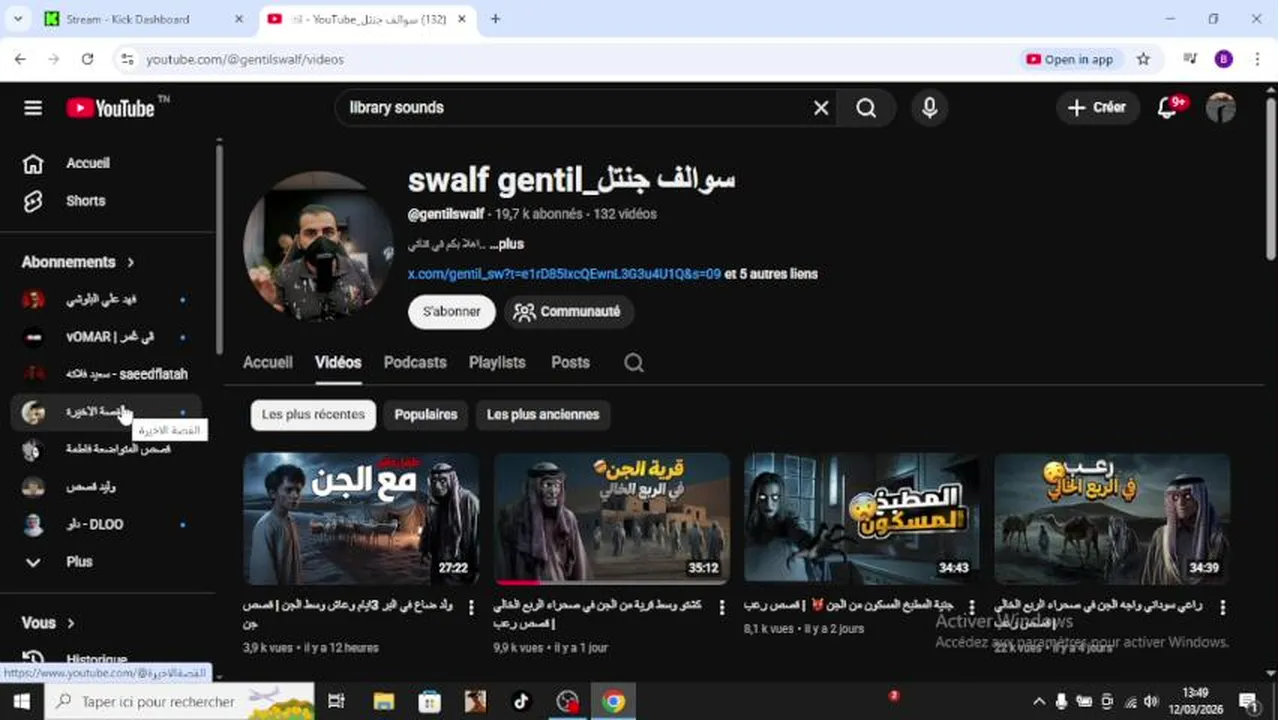Click the Windows taskbar search box
Screen dimensions: 1278x720
pos(179,701)
